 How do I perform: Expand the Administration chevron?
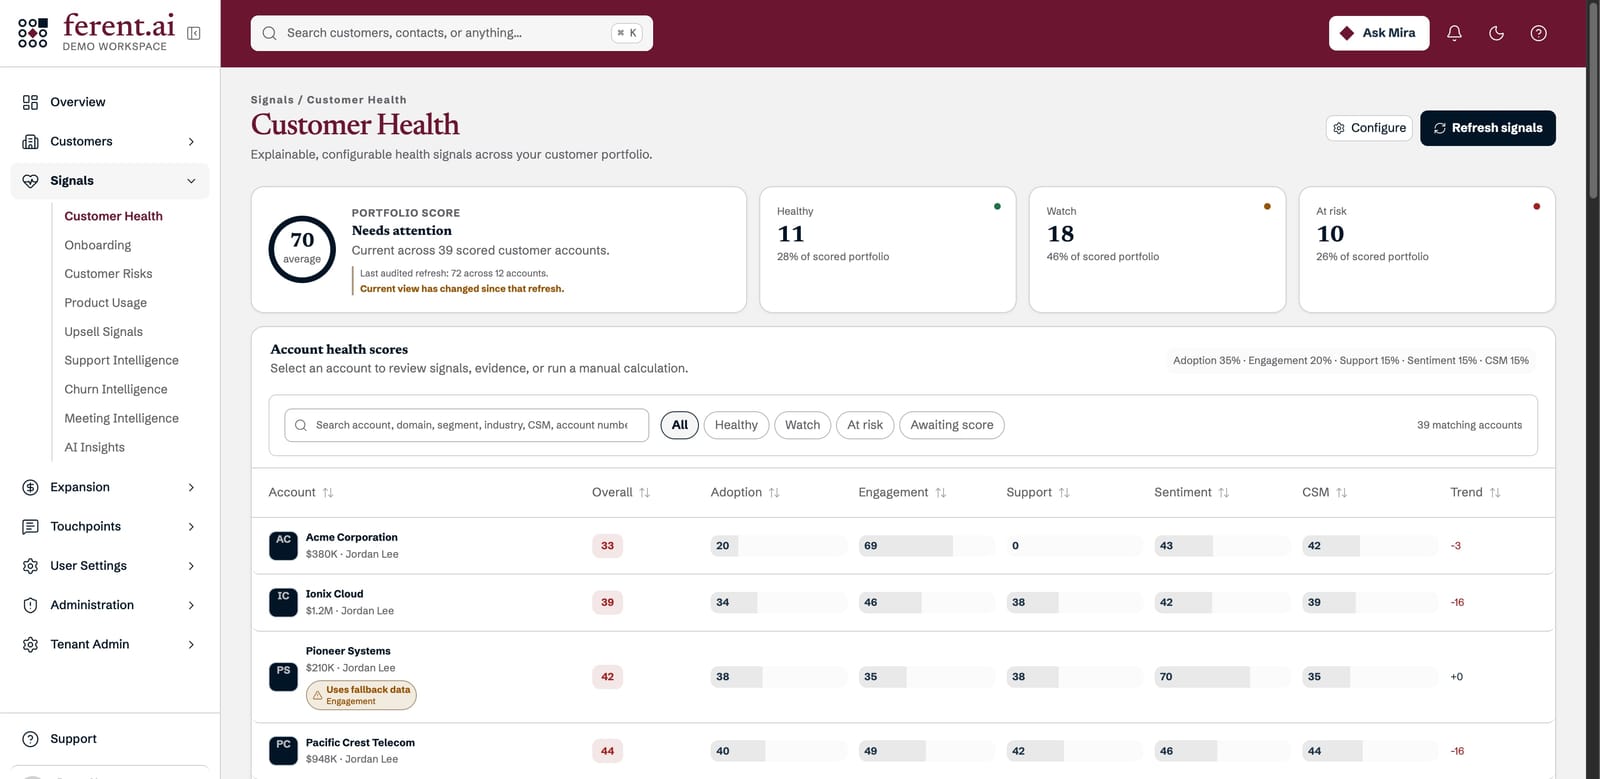[191, 606]
